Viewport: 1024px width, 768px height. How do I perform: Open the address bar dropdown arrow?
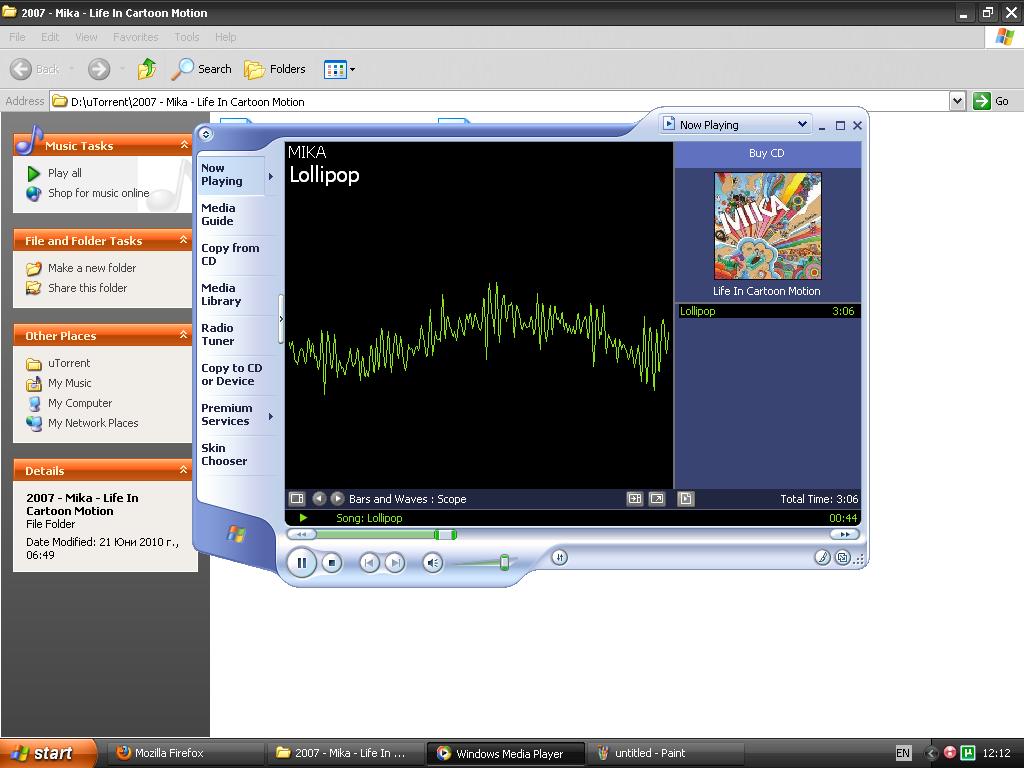click(957, 101)
